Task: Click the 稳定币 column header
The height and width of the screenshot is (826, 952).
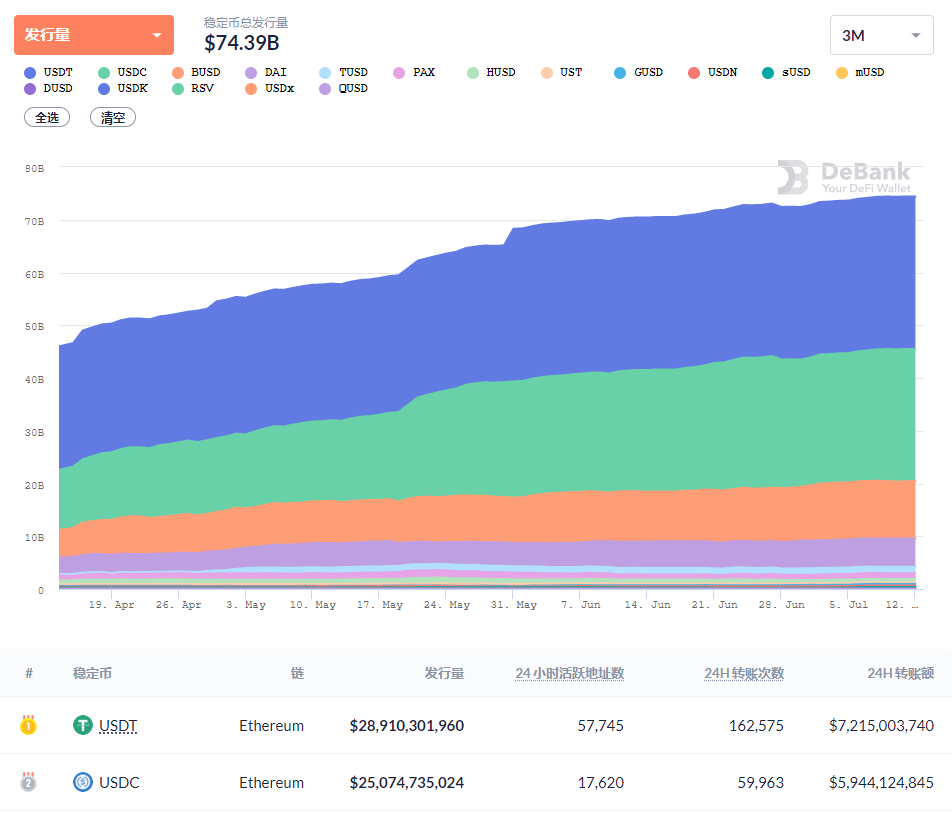Action: pyautogui.click(x=92, y=673)
